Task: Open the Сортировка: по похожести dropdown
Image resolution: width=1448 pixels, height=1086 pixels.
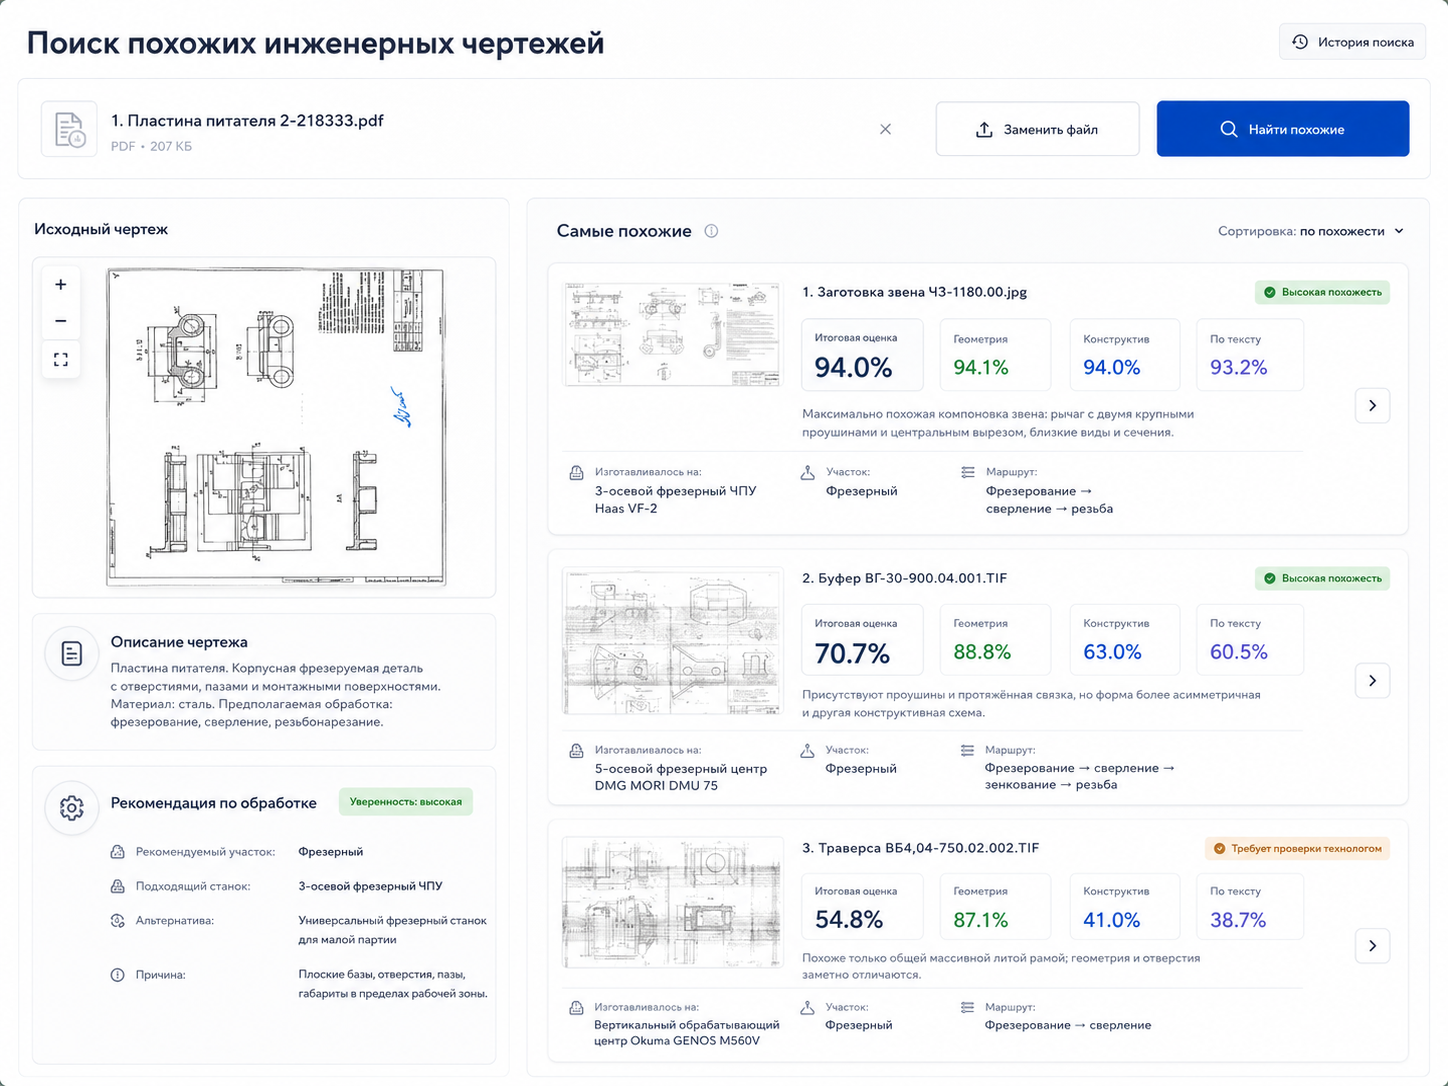Action: (x=1311, y=231)
